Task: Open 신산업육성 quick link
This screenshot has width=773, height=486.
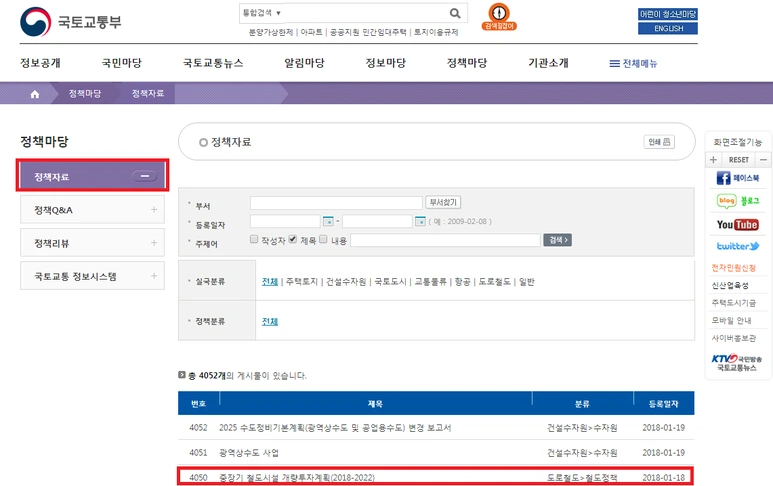Action: click(x=730, y=285)
